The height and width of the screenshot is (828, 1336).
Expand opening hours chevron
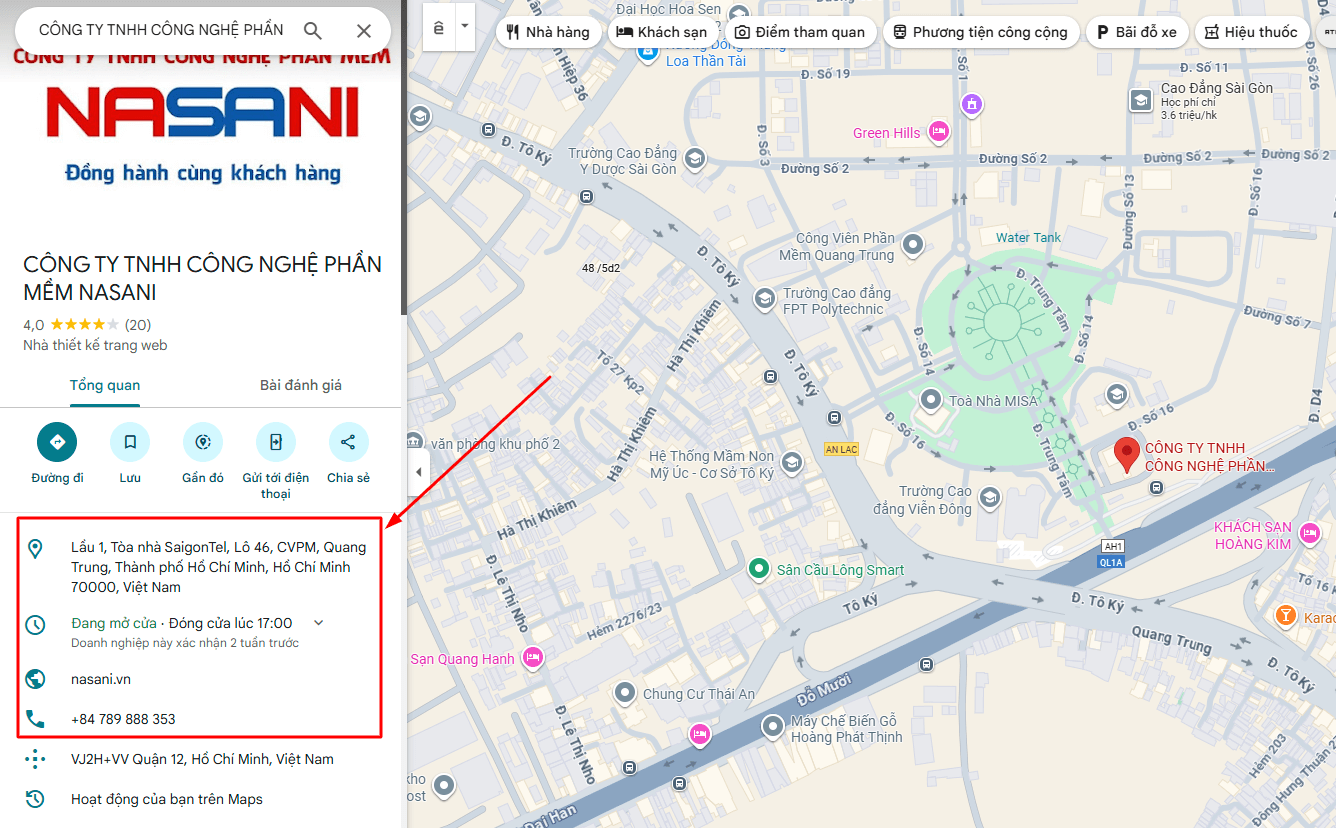coord(319,622)
